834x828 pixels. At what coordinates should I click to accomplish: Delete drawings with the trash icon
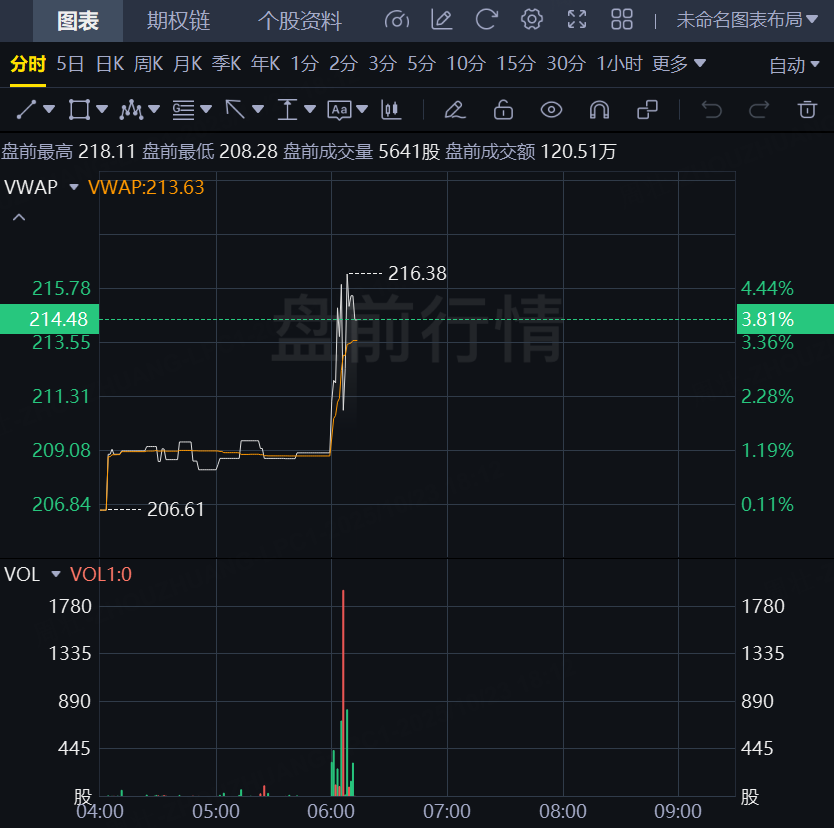click(x=807, y=110)
